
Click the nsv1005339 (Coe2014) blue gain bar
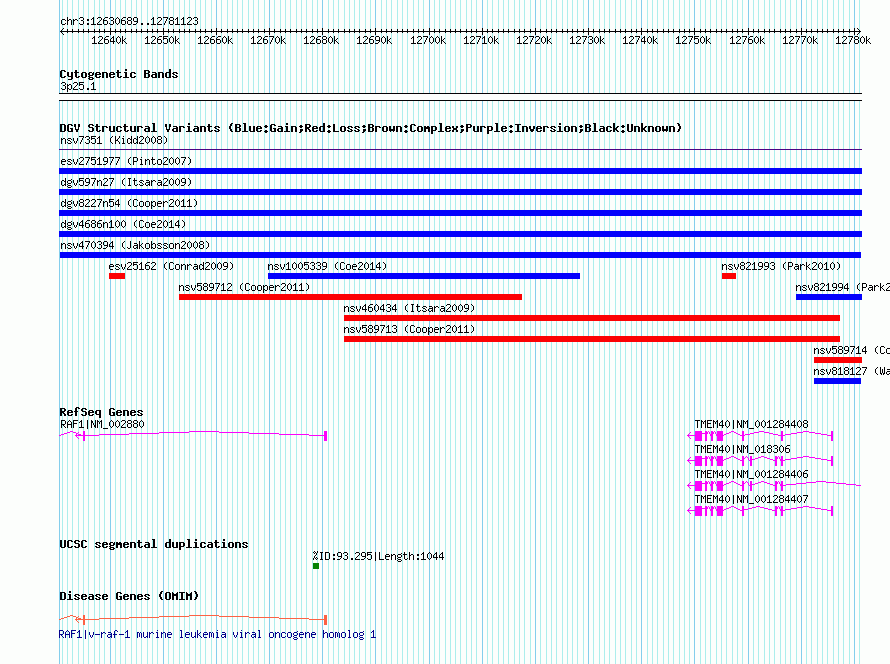(424, 276)
